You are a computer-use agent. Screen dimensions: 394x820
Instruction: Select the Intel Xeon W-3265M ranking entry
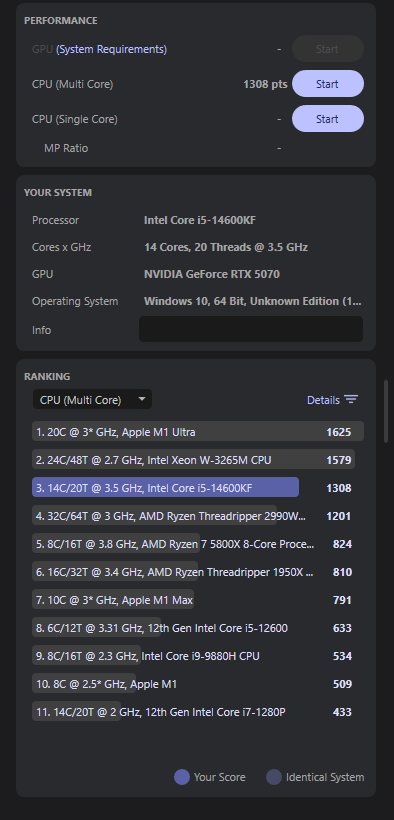pos(198,460)
